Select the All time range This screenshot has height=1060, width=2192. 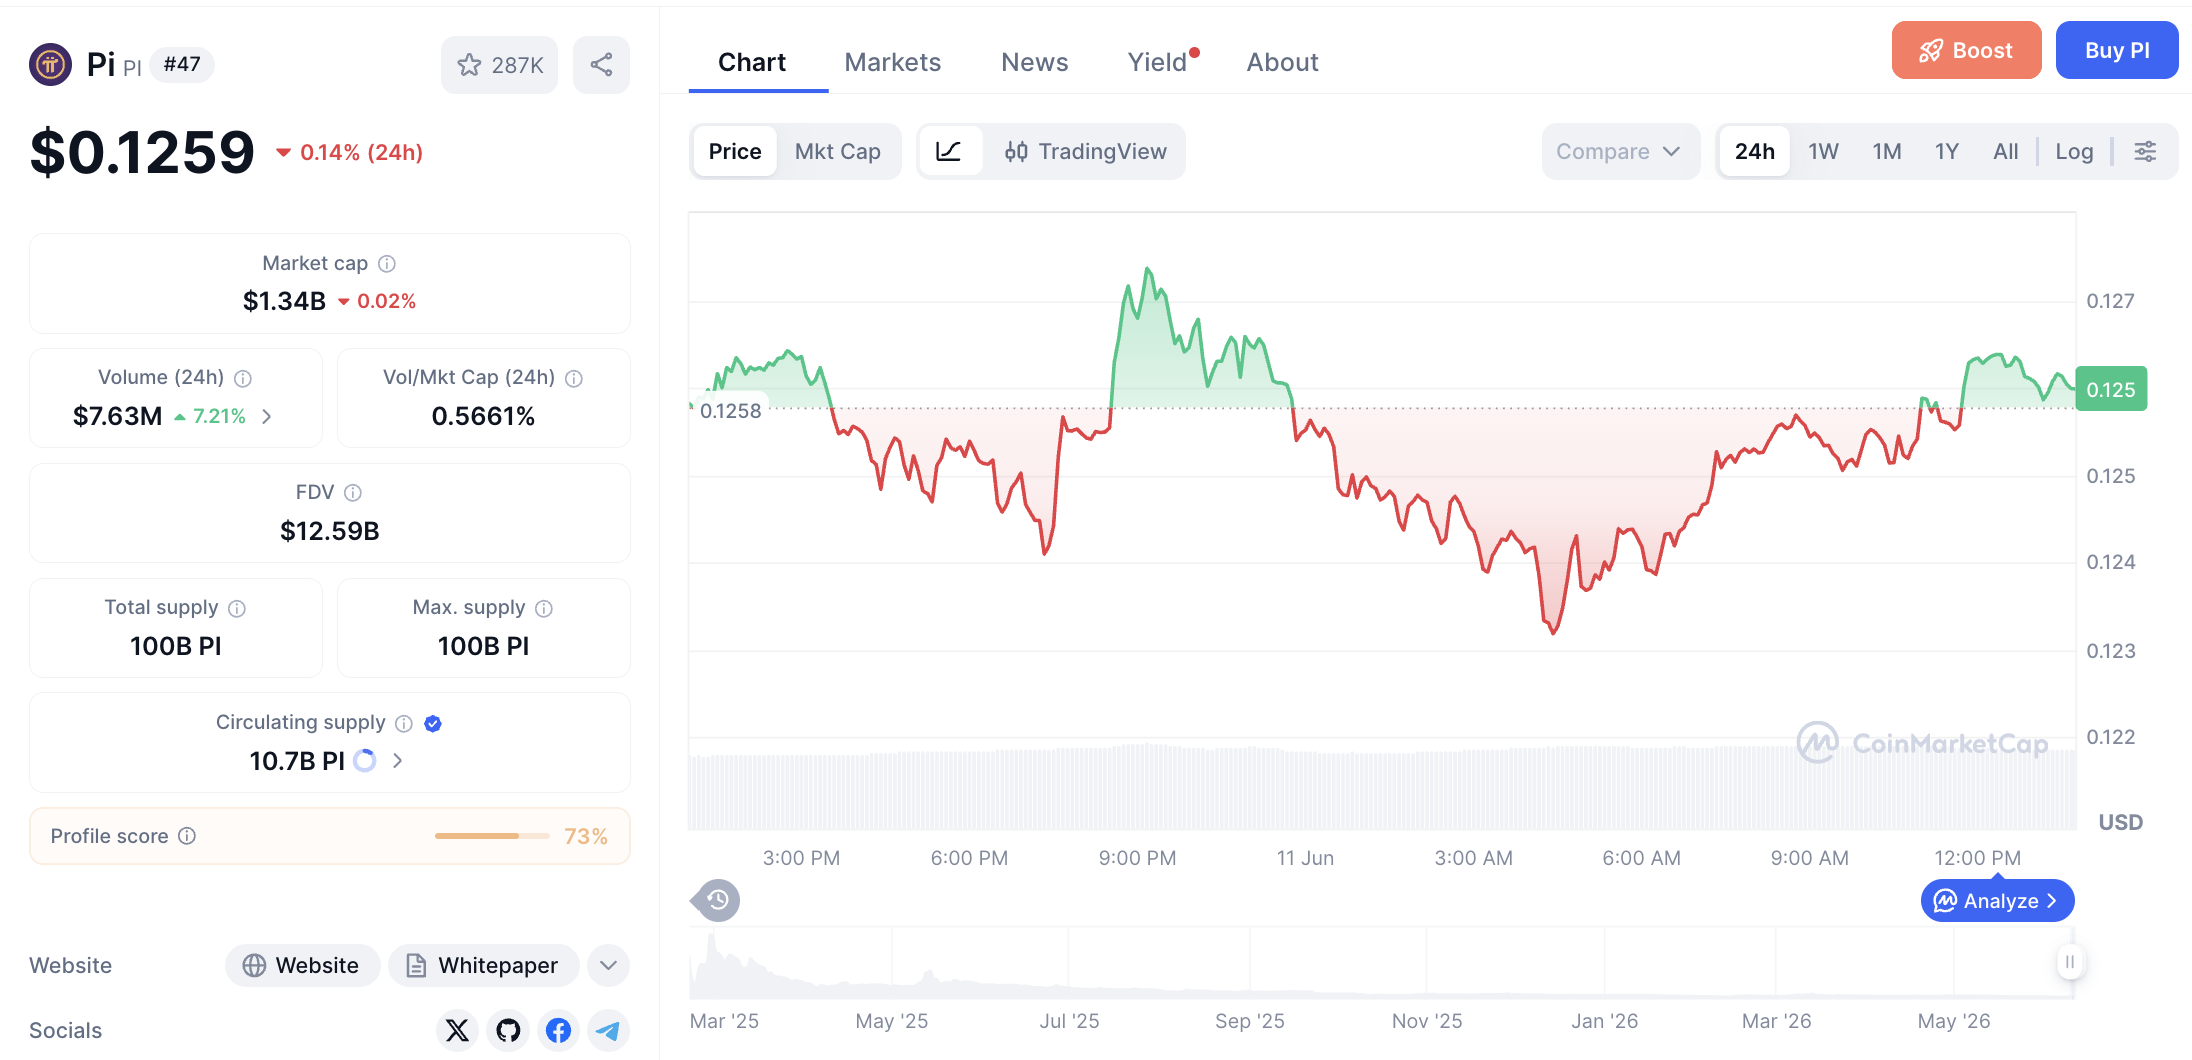(x=2006, y=152)
